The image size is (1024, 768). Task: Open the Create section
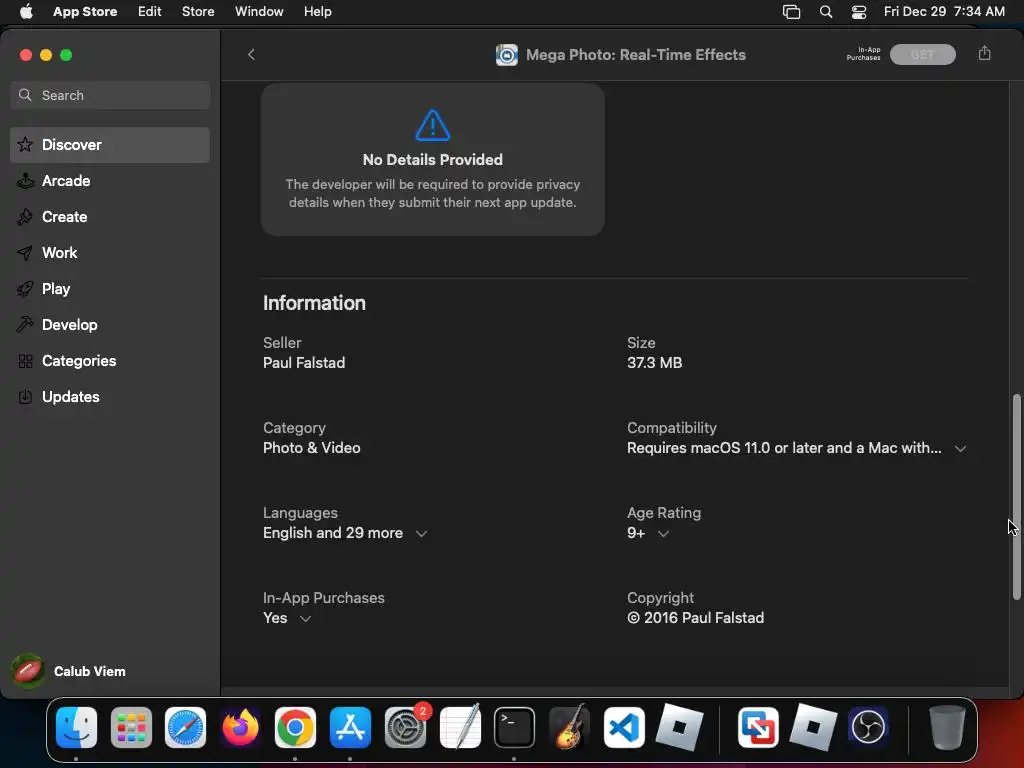pyautogui.click(x=110, y=217)
